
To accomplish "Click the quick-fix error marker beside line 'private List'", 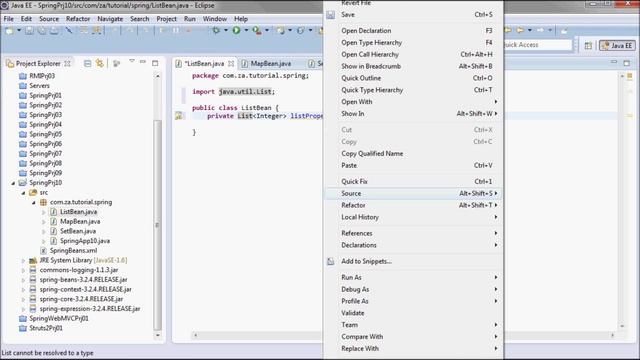I will 179,116.
